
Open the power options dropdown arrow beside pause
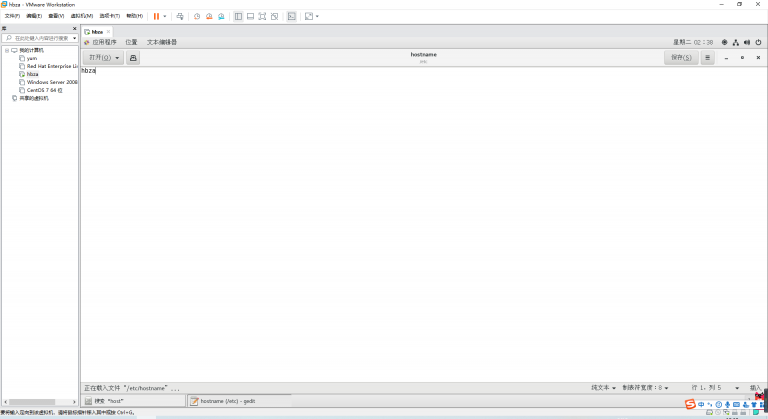165,16
